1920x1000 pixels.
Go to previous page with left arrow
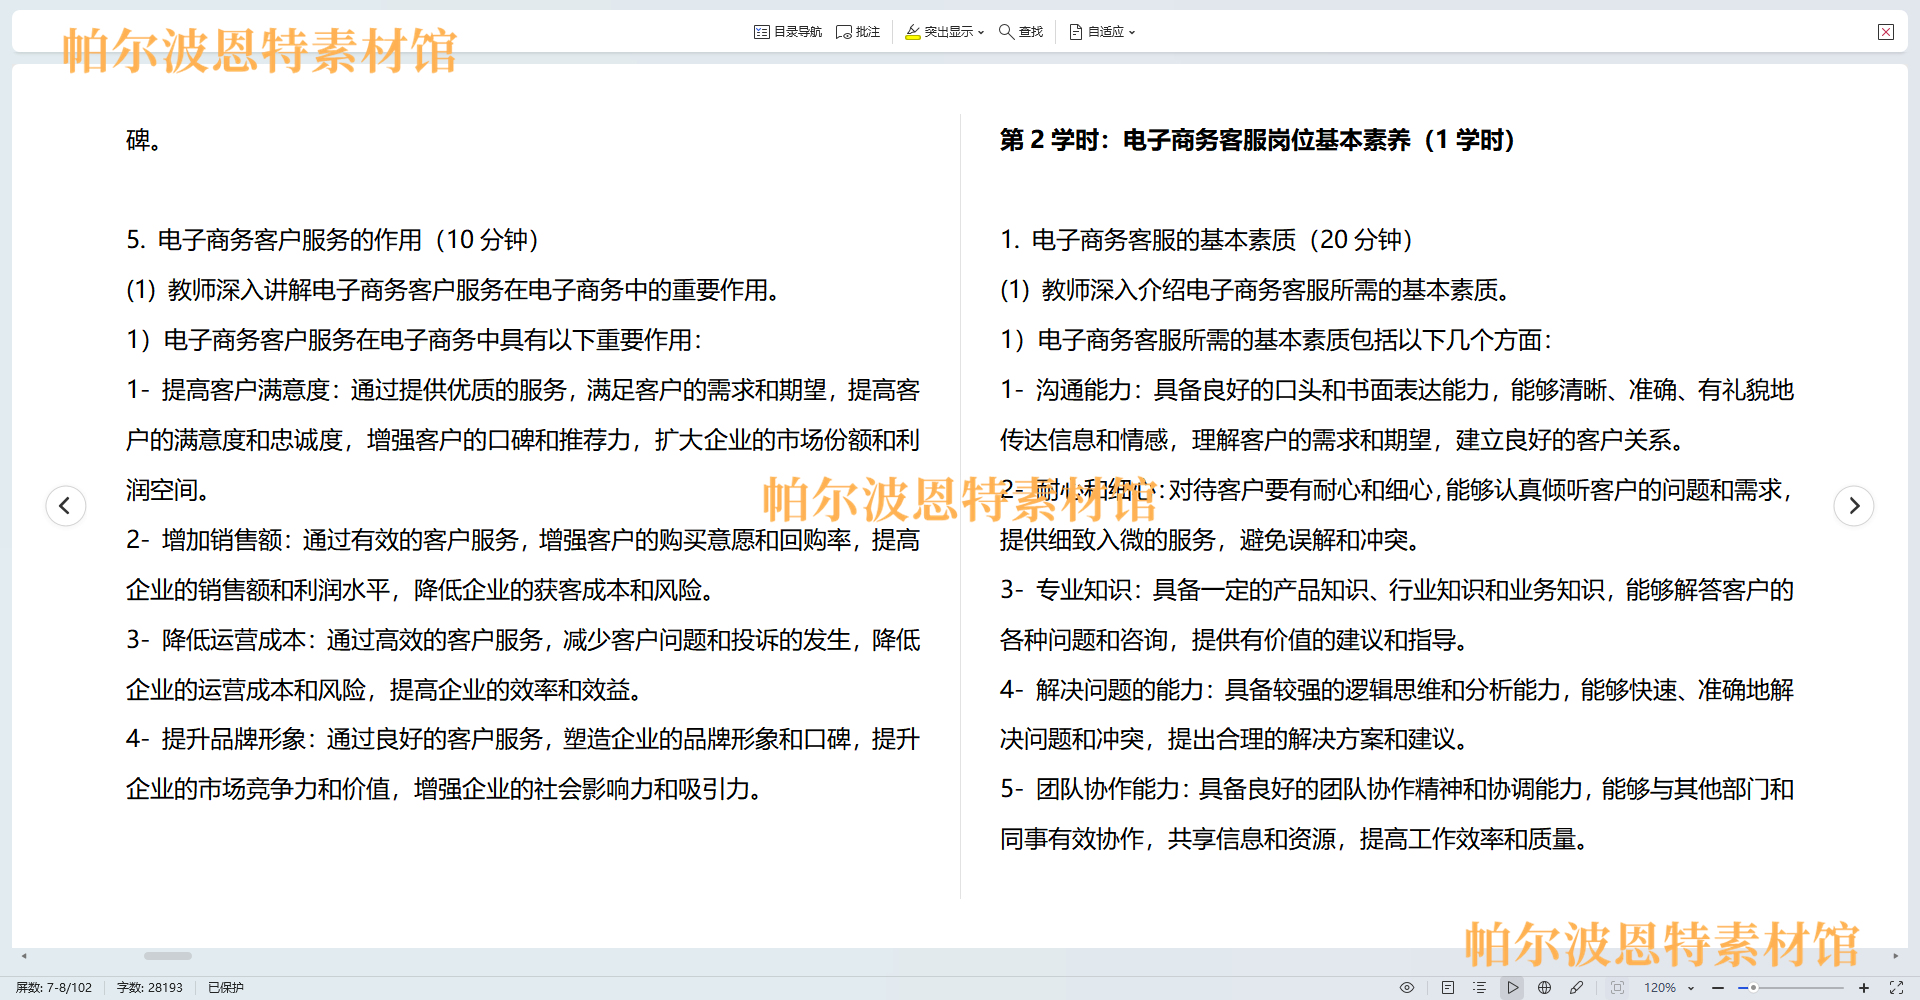[66, 505]
